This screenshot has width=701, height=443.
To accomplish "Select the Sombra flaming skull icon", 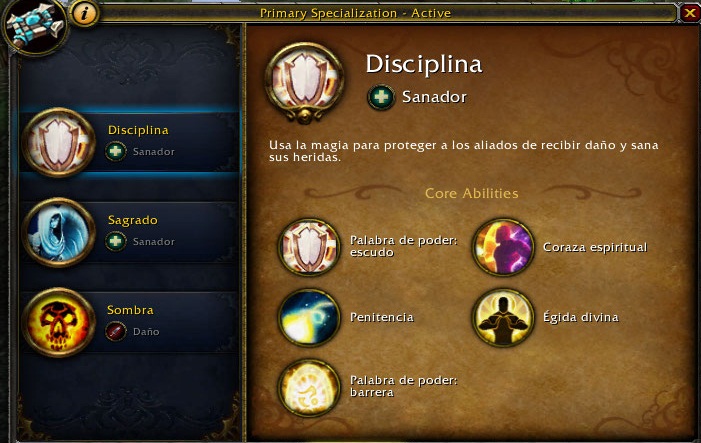I will (59, 322).
